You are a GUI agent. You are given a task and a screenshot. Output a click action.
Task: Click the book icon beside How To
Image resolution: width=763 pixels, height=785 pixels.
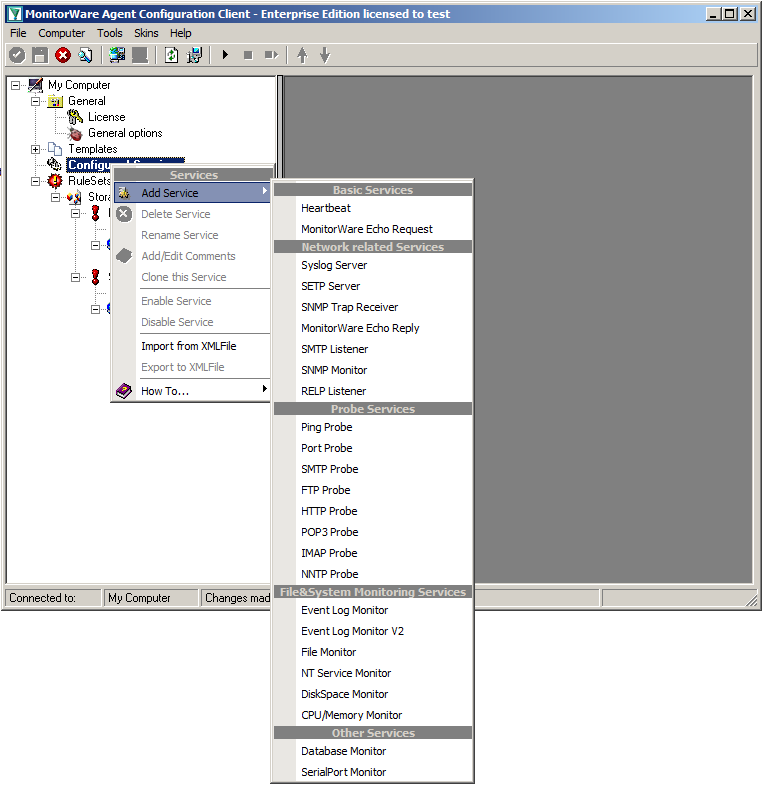pyautogui.click(x=124, y=390)
